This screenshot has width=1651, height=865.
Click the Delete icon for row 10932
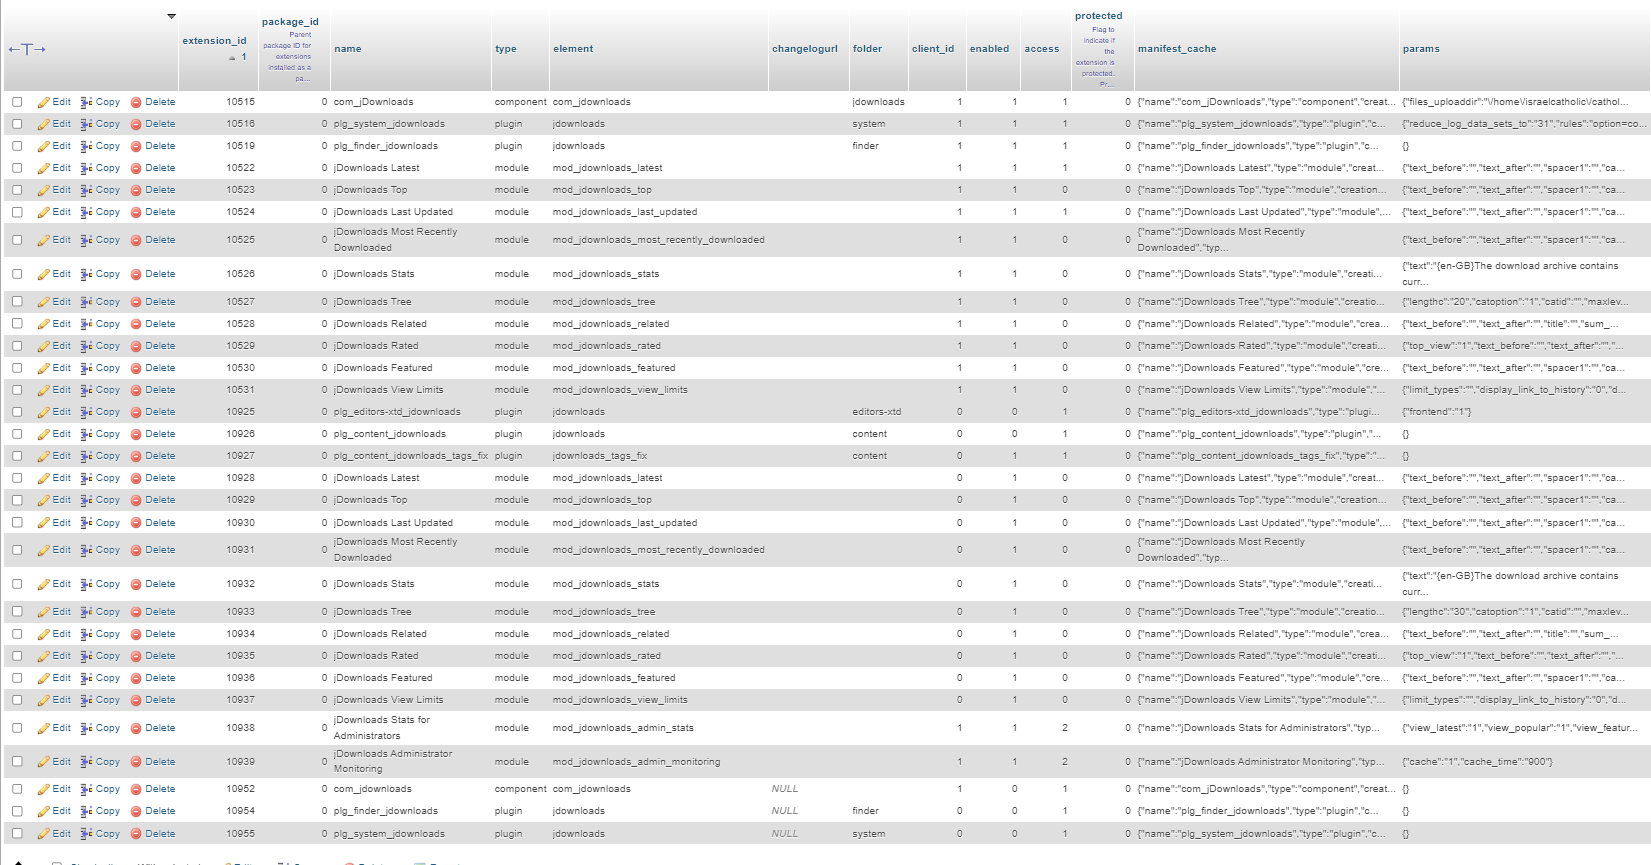136,584
